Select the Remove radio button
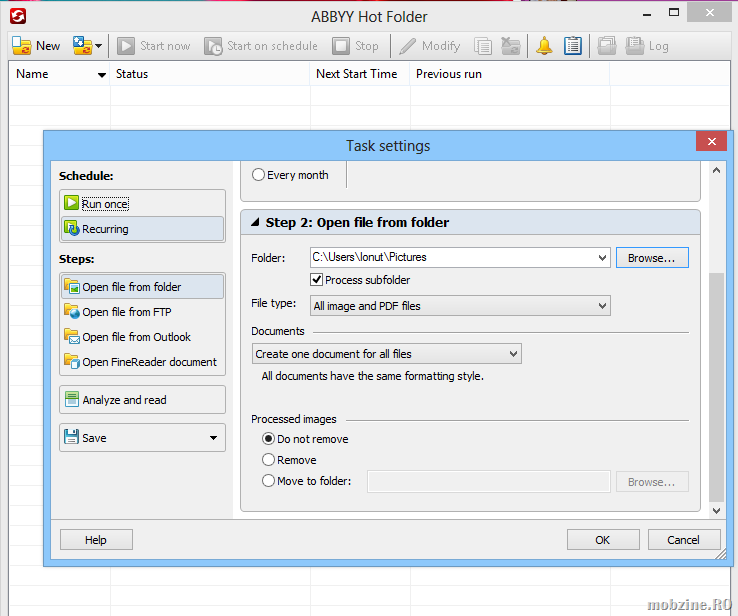The image size is (738, 616). pos(268,459)
